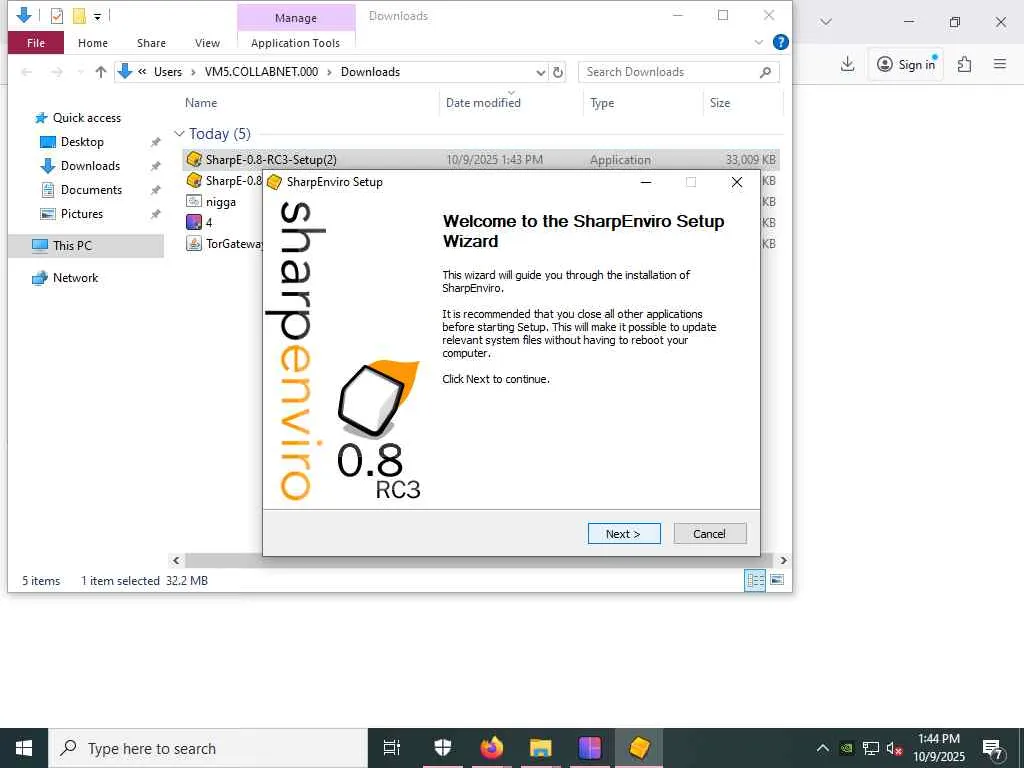
Task: Expand the Explorer ribbon chevron
Action: 758,42
